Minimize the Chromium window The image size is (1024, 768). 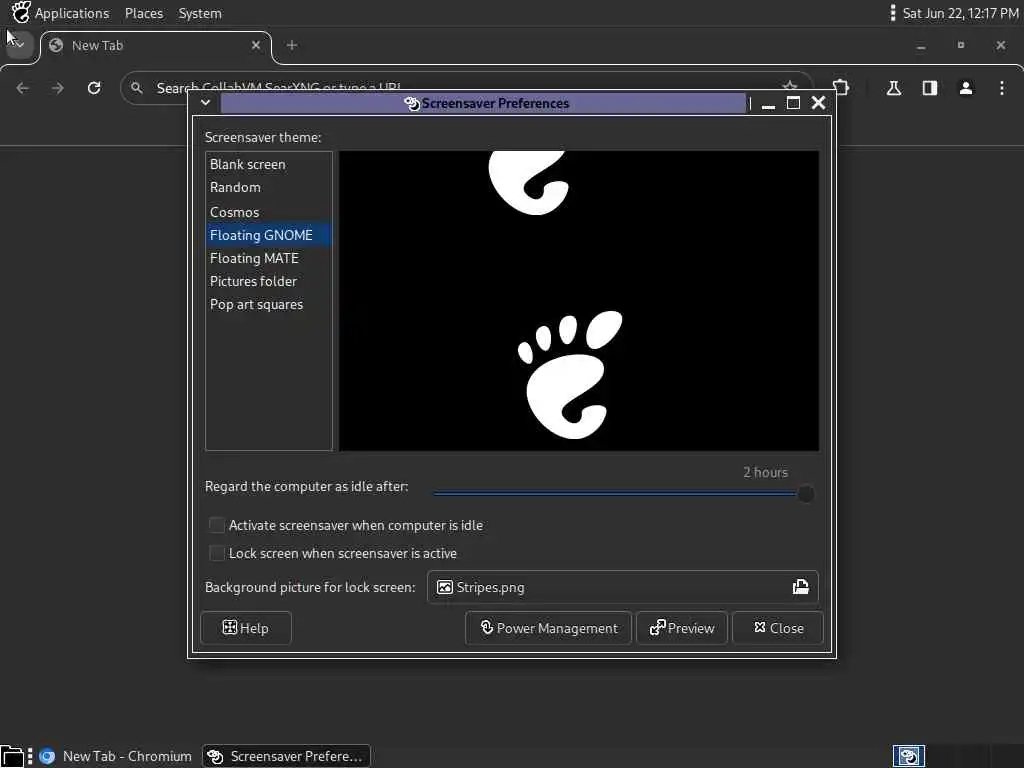tap(921, 46)
